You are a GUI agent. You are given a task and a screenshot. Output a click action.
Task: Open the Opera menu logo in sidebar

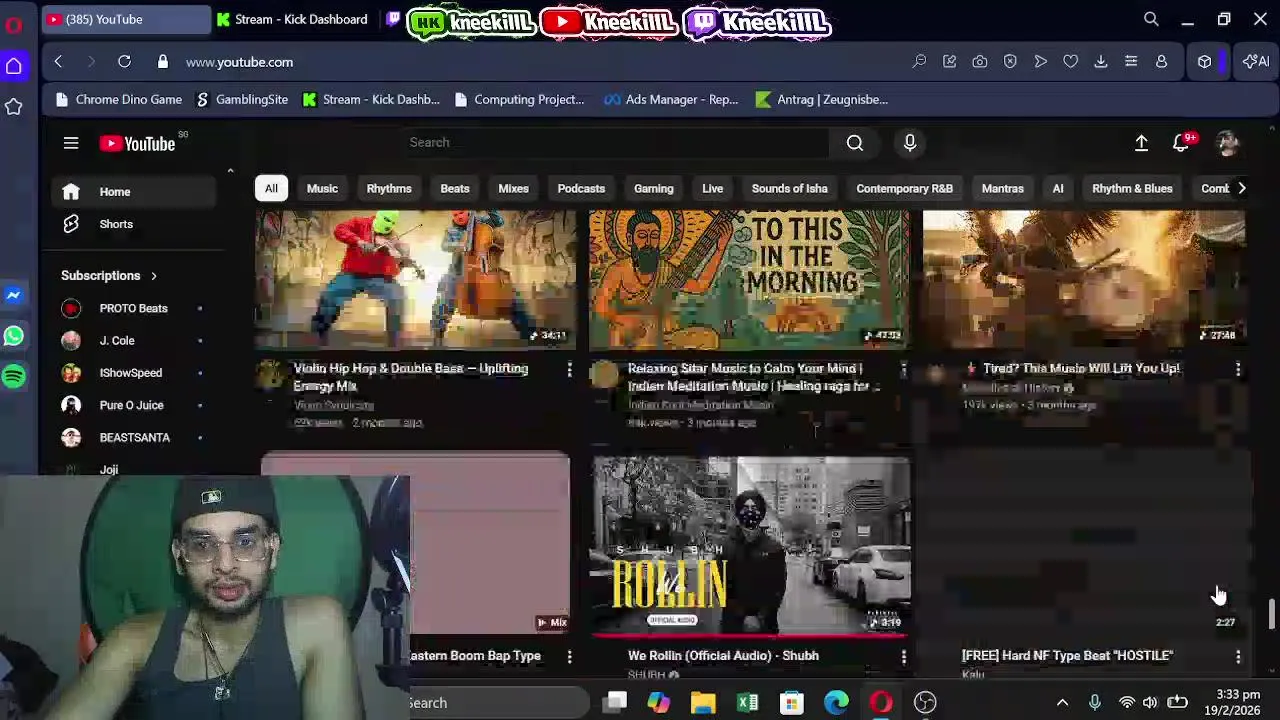click(14, 25)
